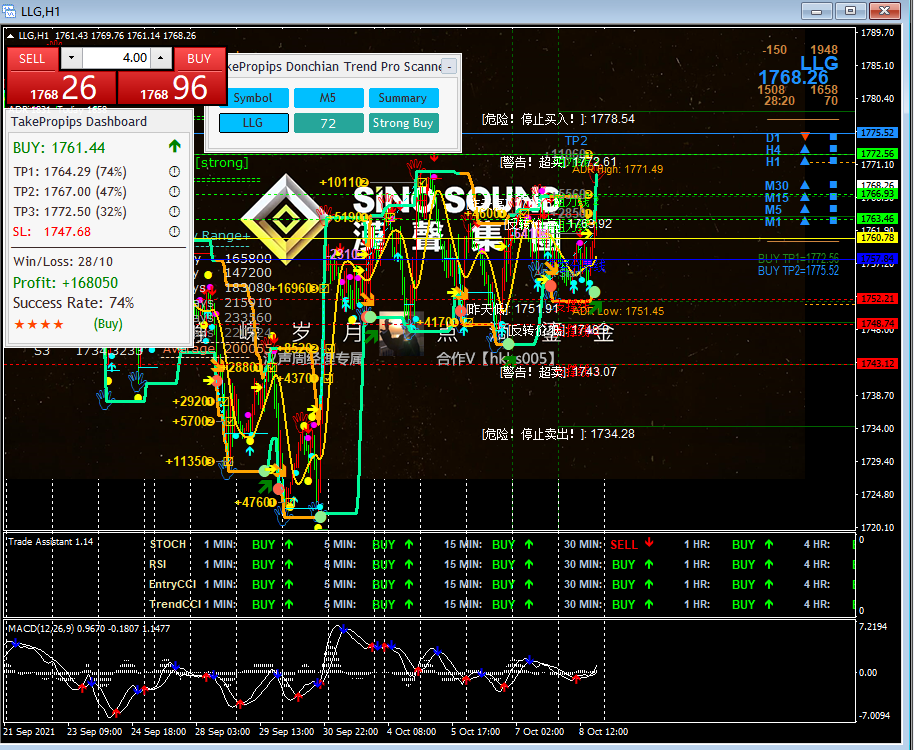The height and width of the screenshot is (750, 914).
Task: Click the 30 Sep 22:00 time axis label
Action: pyautogui.click(x=350, y=731)
